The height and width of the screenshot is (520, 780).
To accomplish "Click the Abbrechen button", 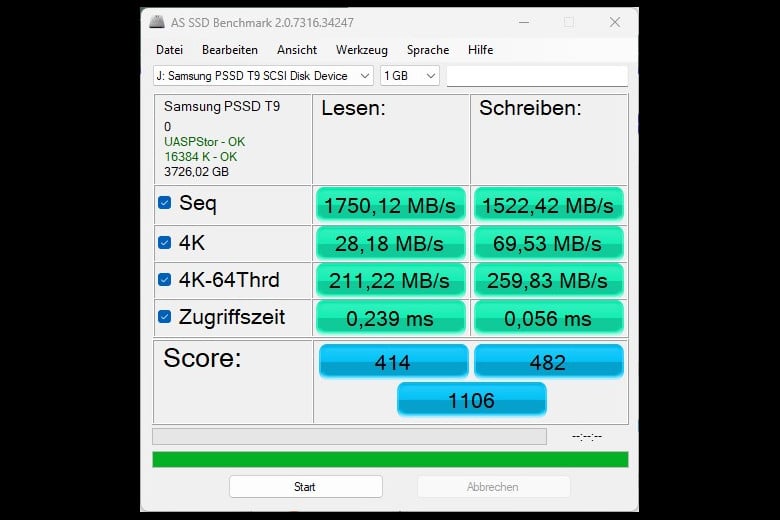I will (493, 487).
